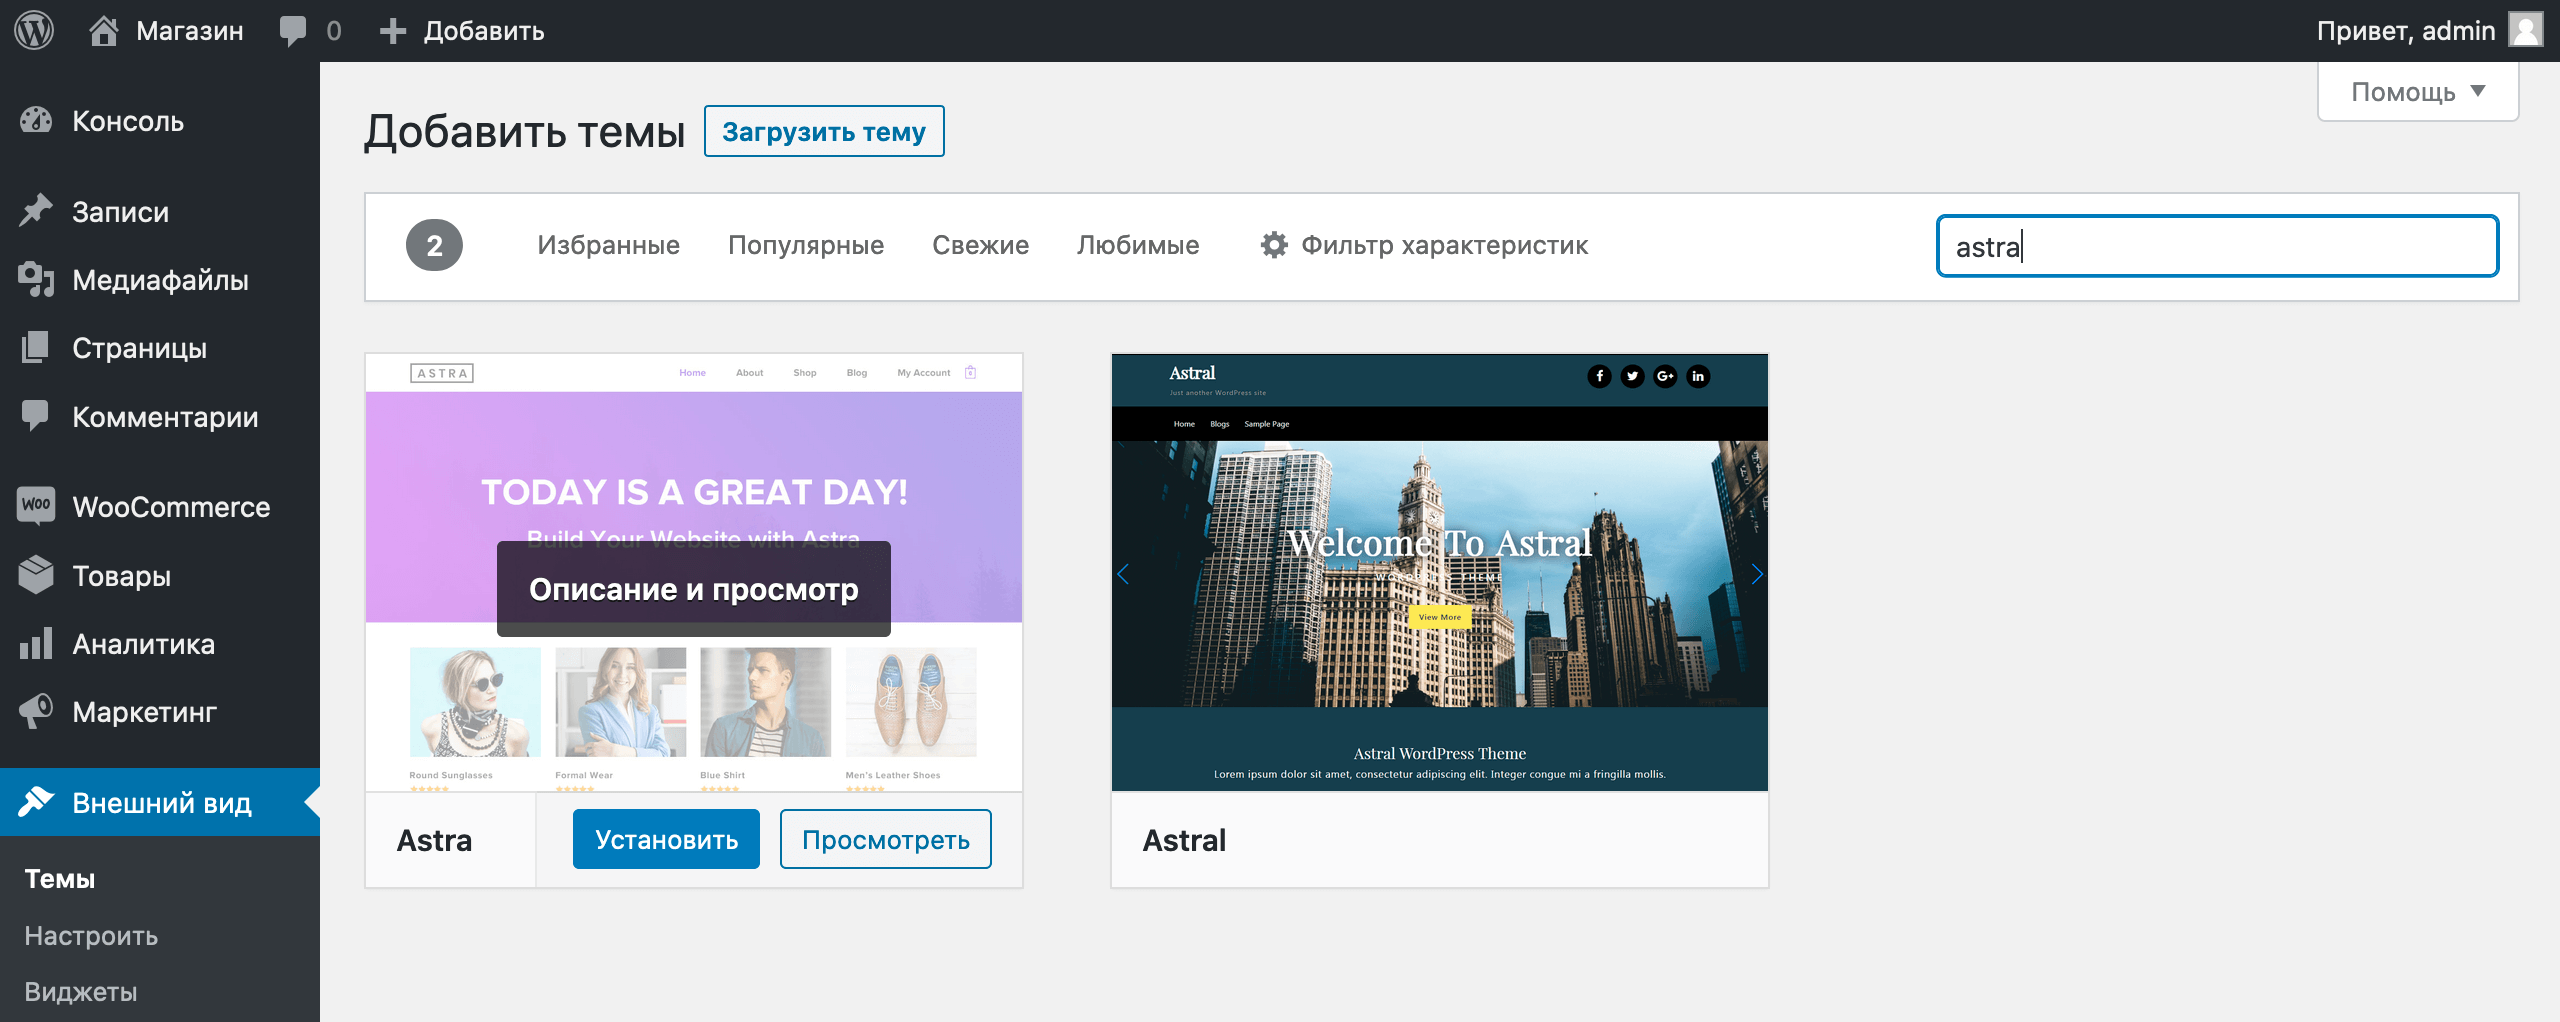Click the Добавить new content link

[x=484, y=31]
